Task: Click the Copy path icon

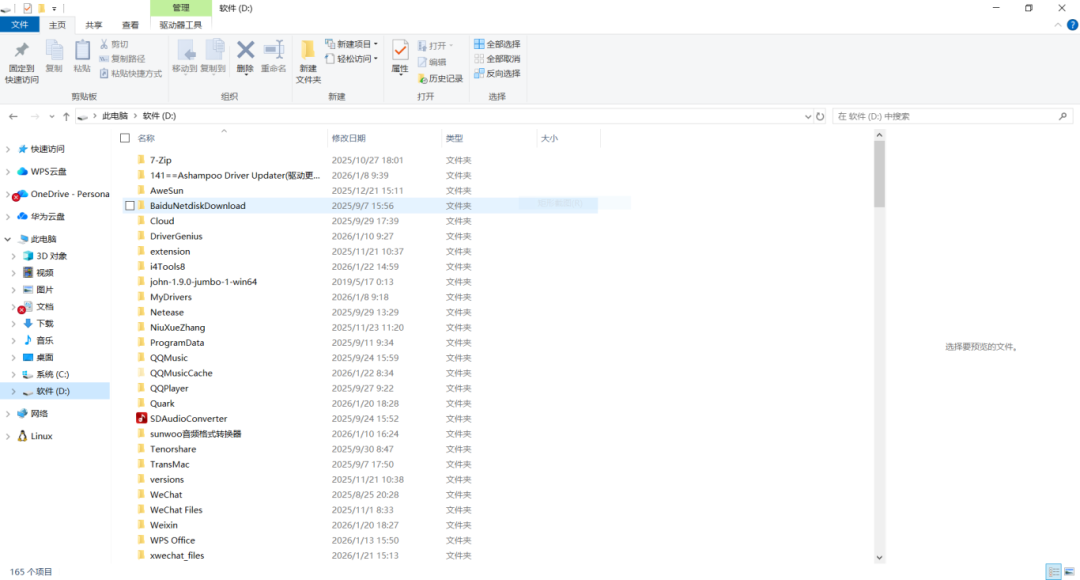Action: point(104,59)
